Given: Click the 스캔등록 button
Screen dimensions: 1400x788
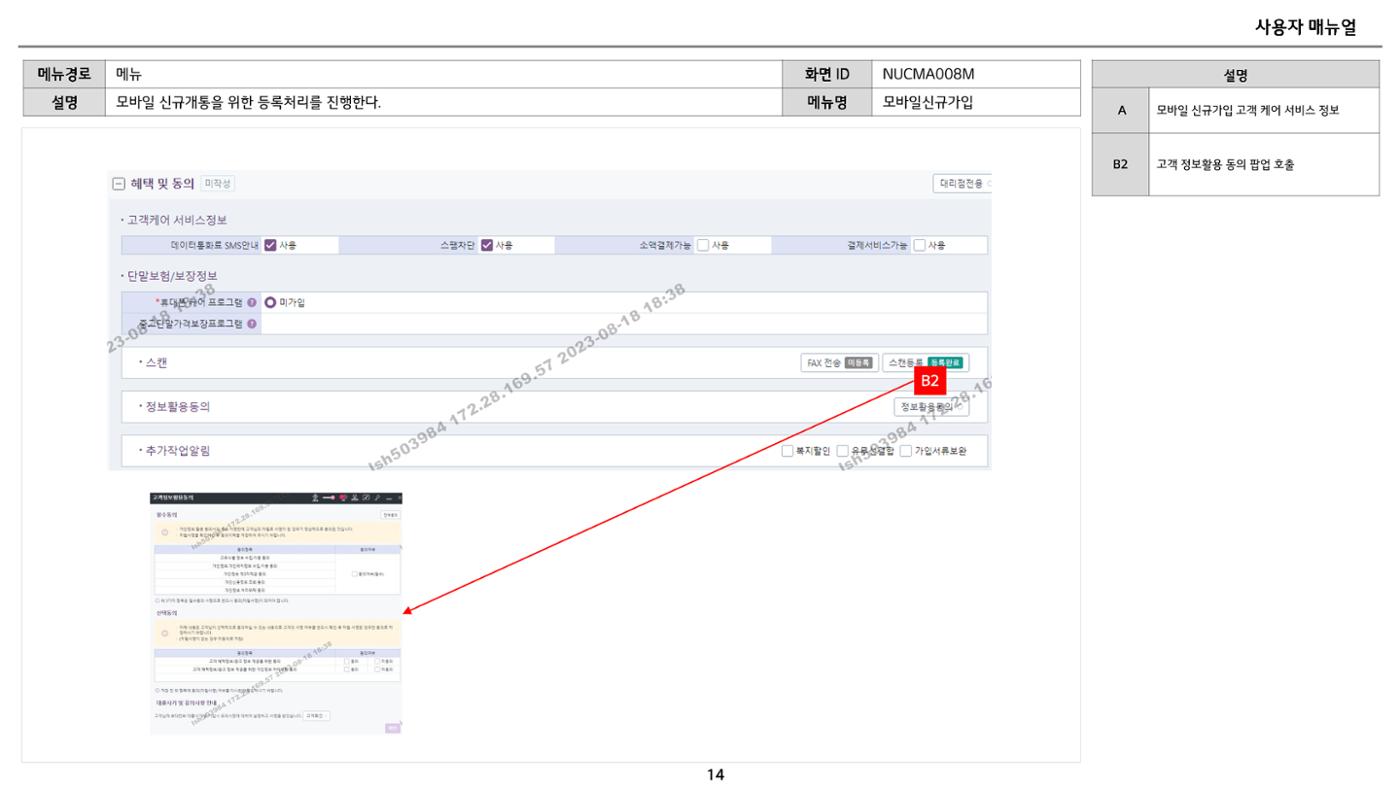Looking at the screenshot, I should click(x=925, y=363).
